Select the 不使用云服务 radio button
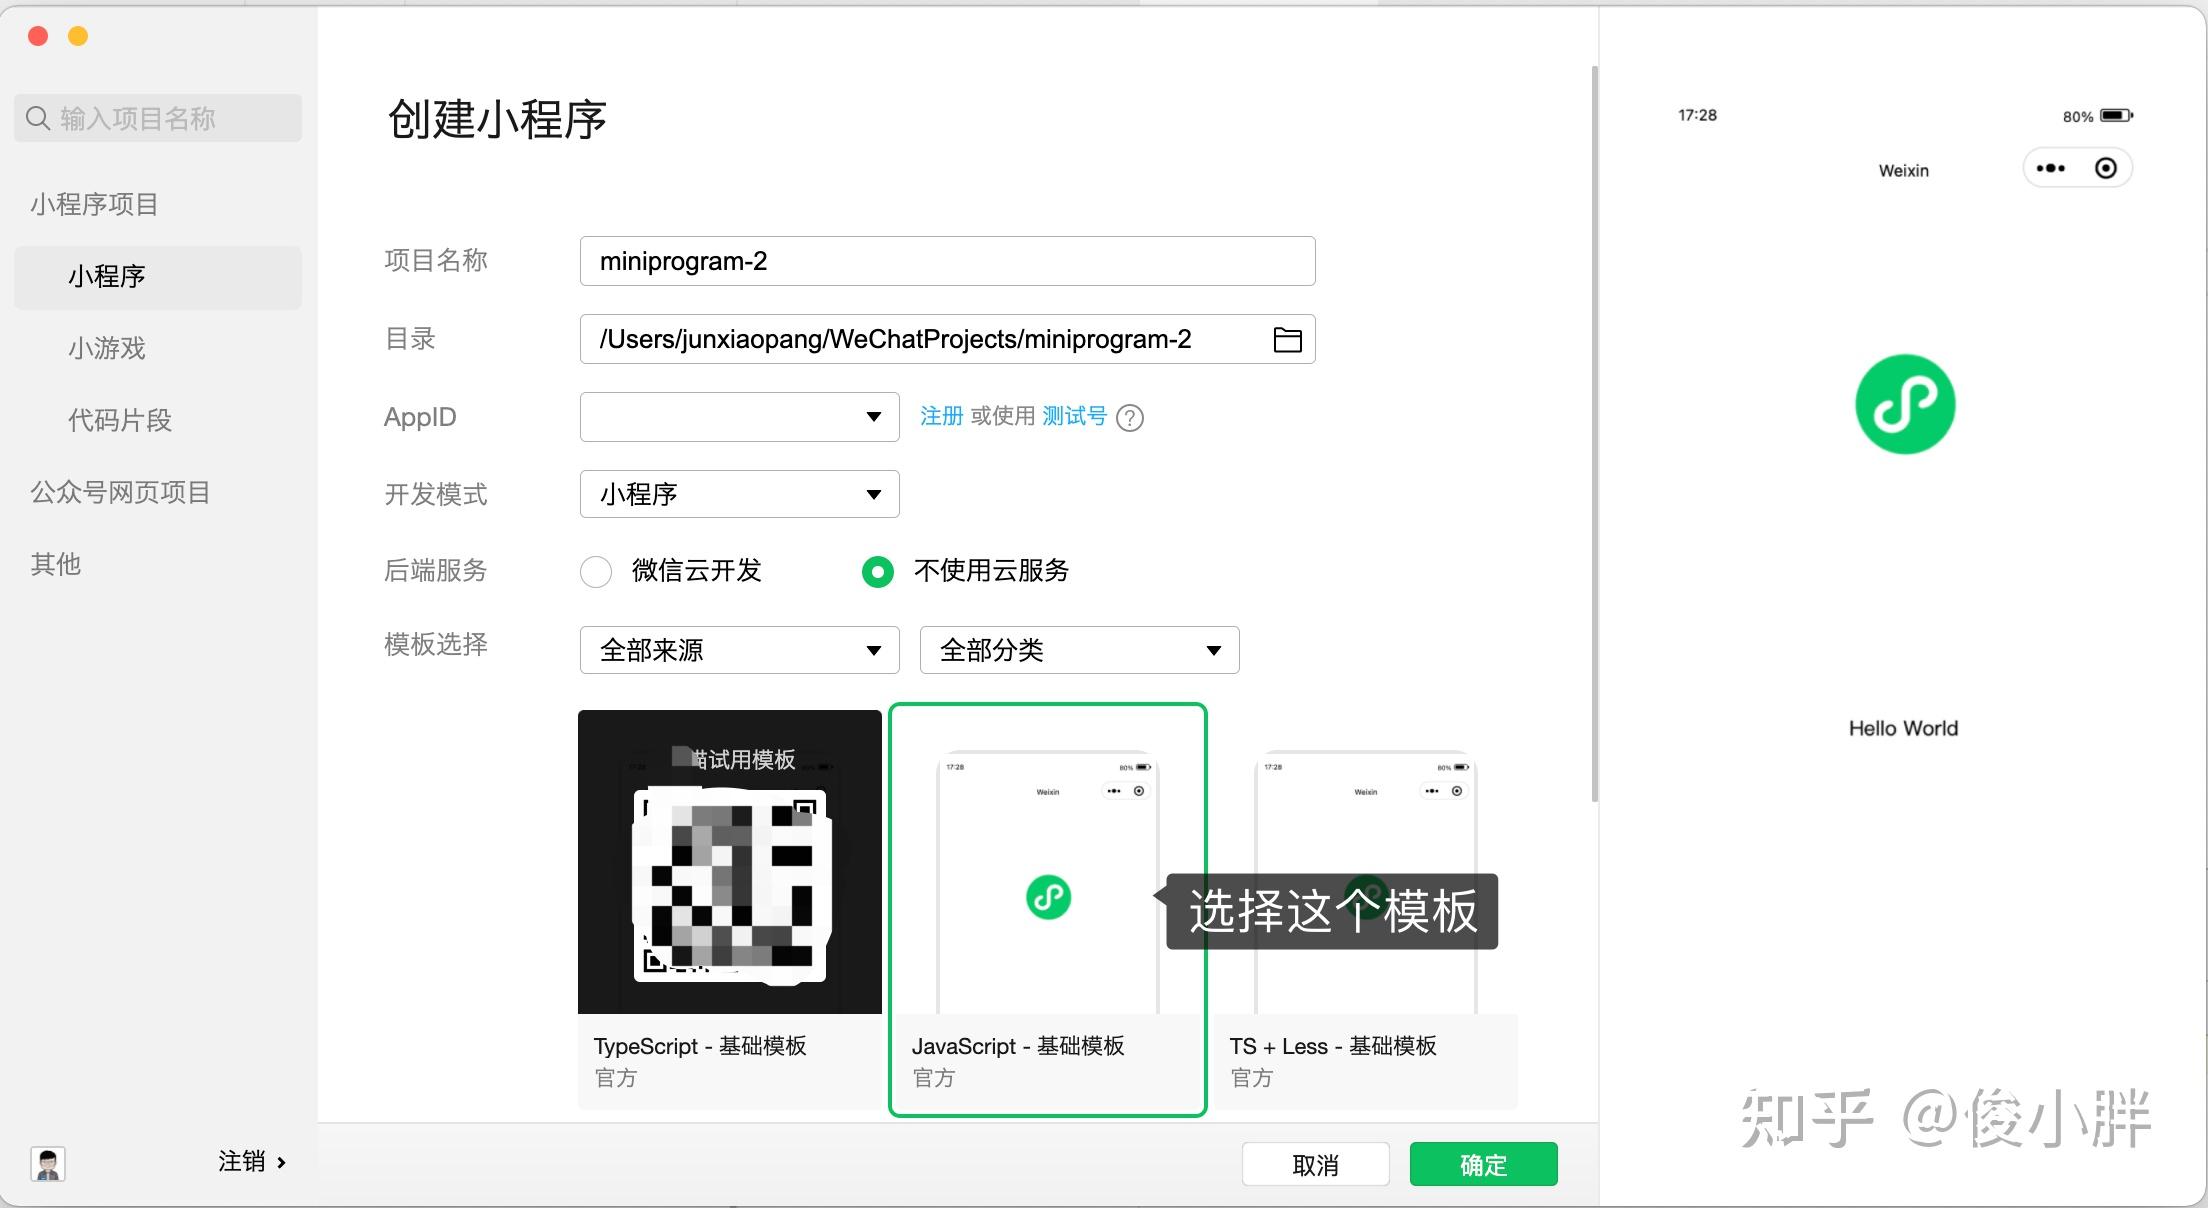This screenshot has width=2208, height=1208. [x=878, y=571]
